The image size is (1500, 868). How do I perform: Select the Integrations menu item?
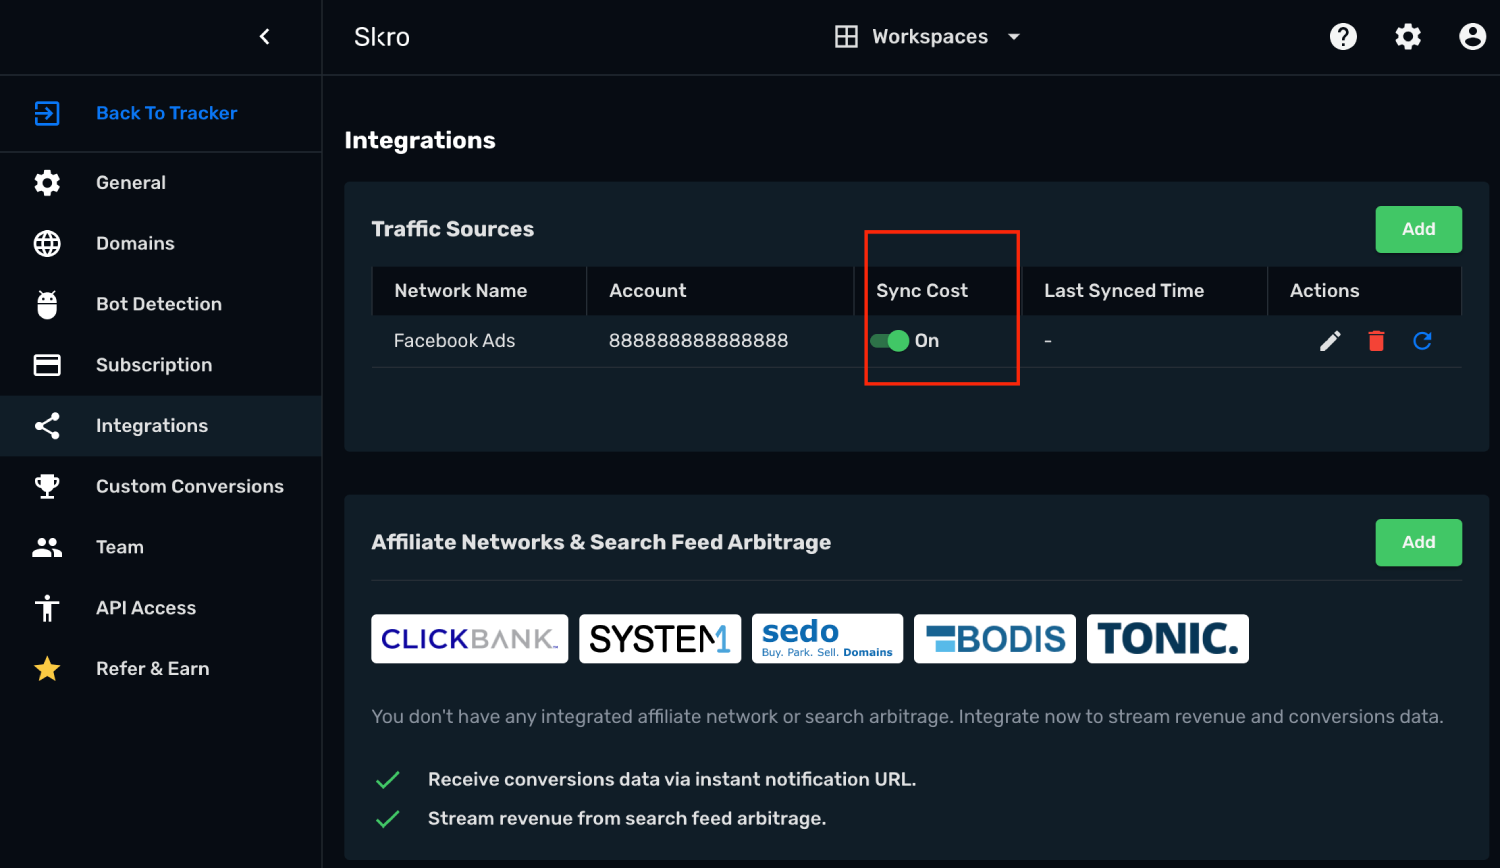pyautogui.click(x=161, y=426)
